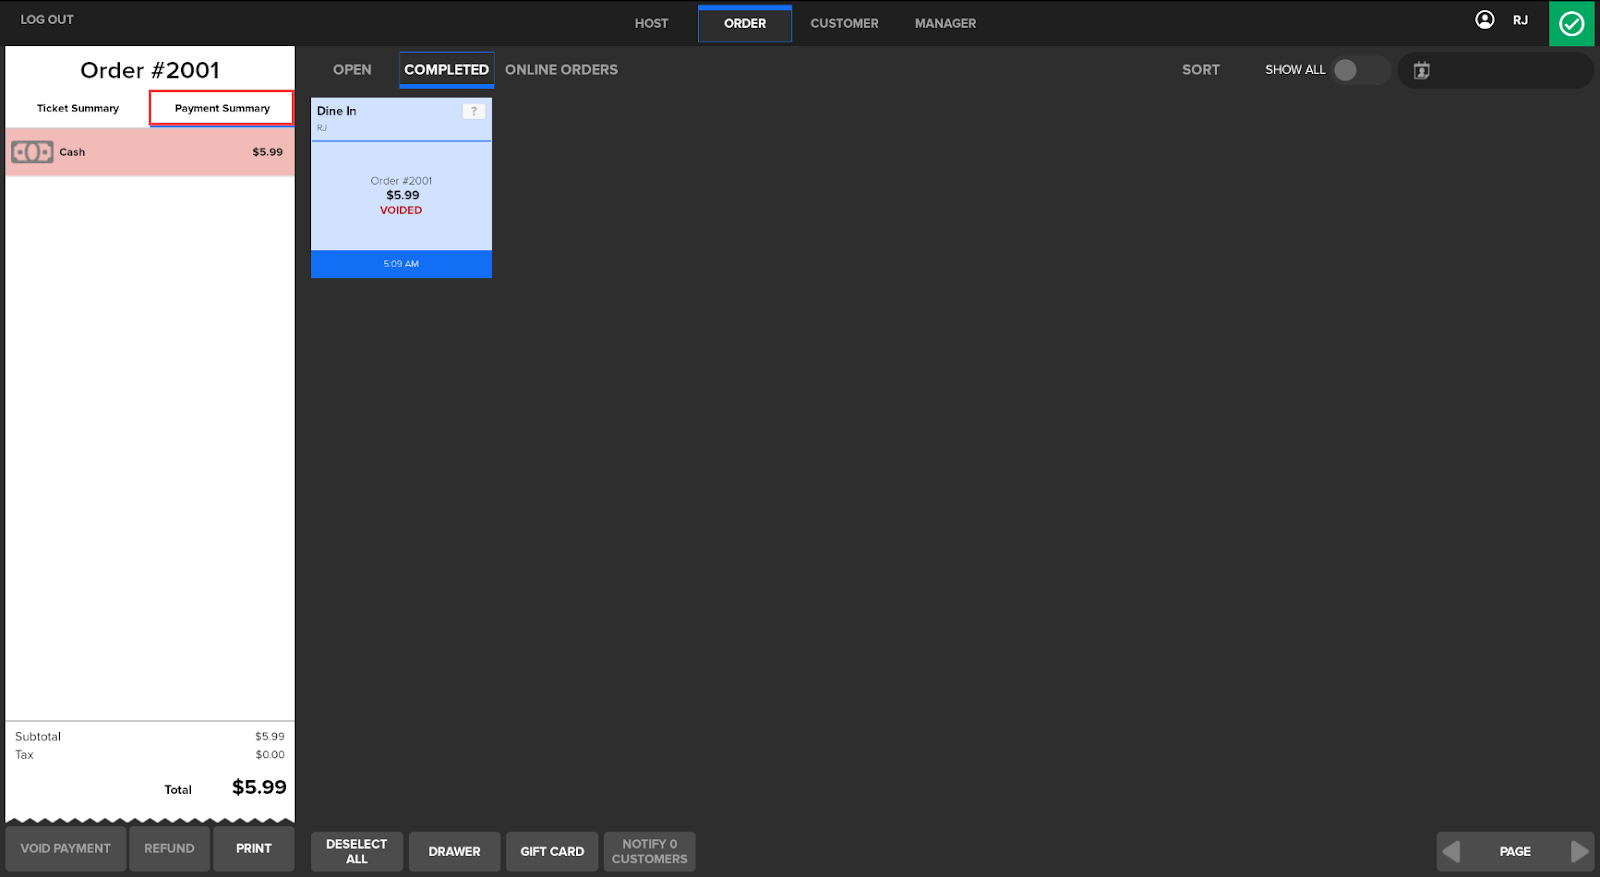Select voided Order #2001 ticket card
The width and height of the screenshot is (1600, 877).
[x=401, y=195]
